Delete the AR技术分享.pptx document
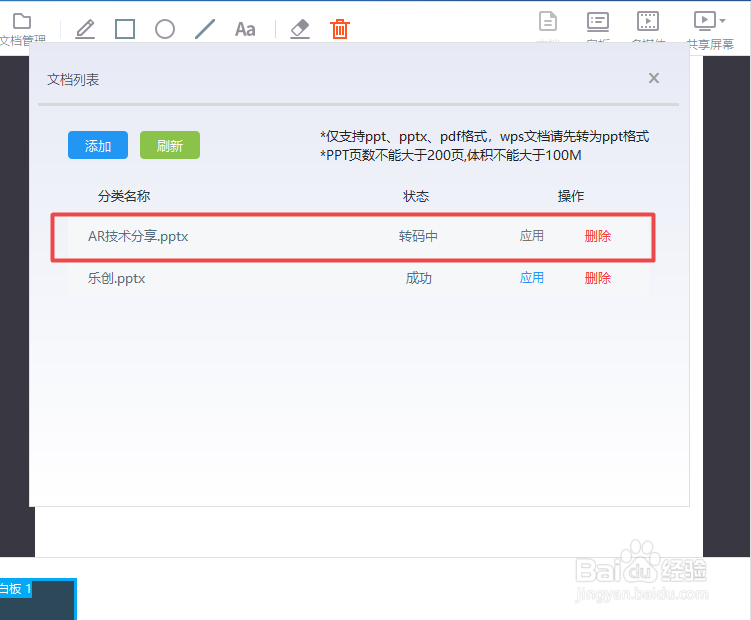 598,236
